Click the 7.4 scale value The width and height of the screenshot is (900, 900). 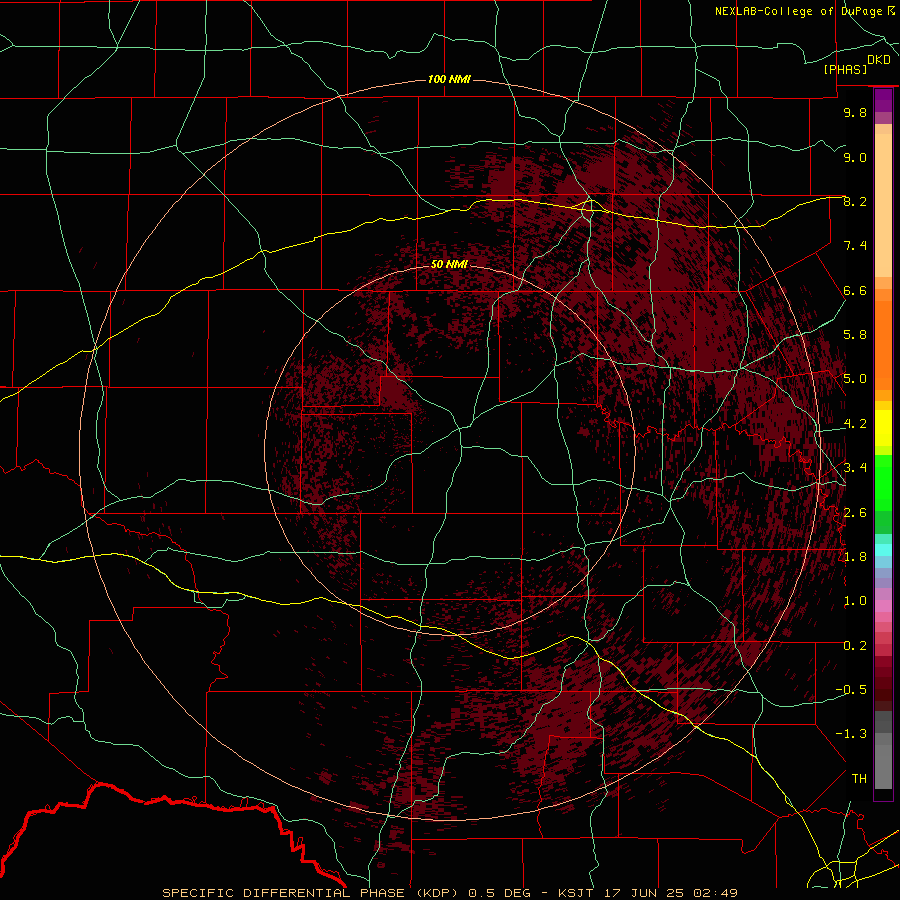pyautogui.click(x=855, y=246)
